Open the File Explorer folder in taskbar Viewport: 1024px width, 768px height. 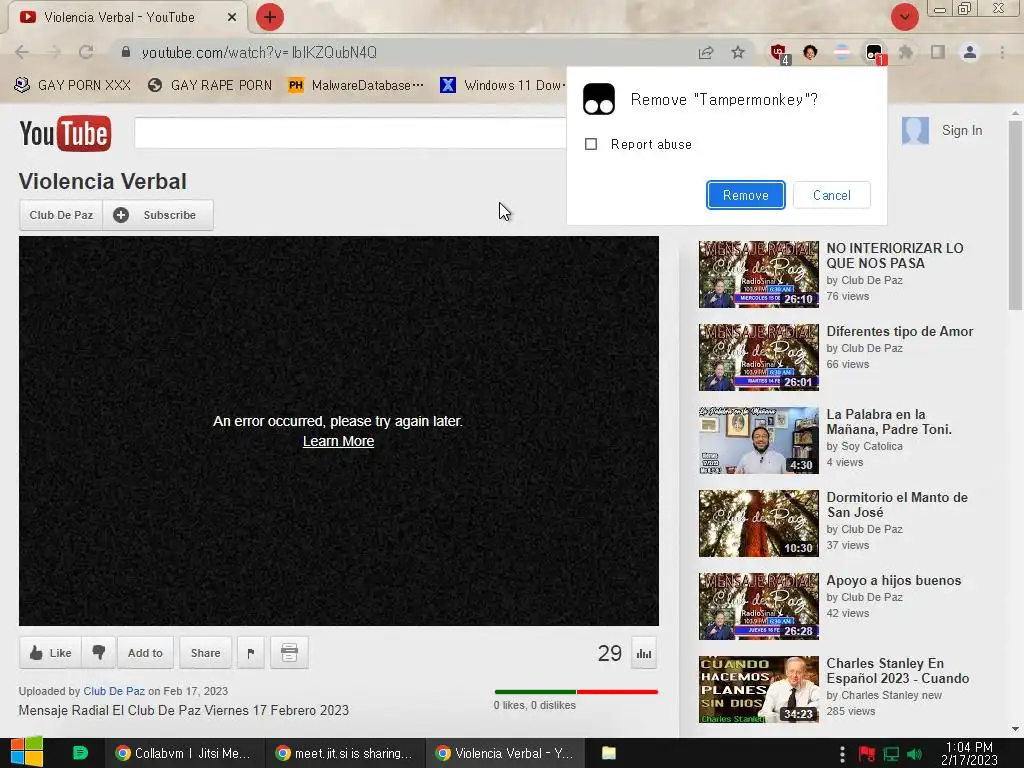pyautogui.click(x=609, y=753)
